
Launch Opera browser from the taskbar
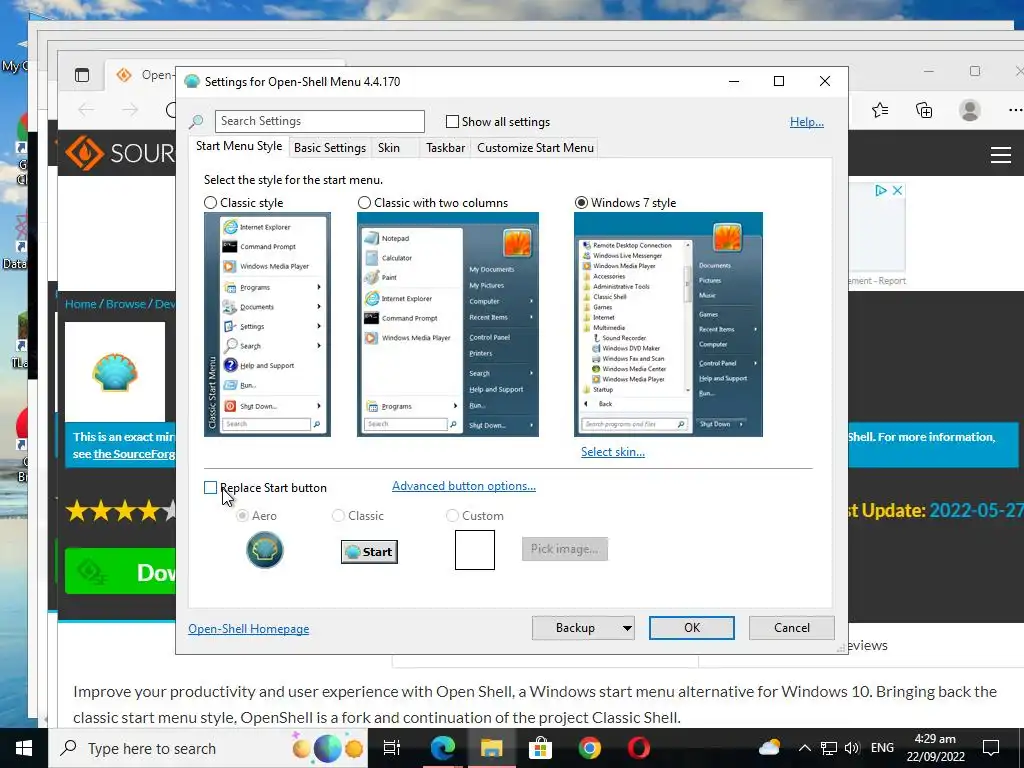638,748
